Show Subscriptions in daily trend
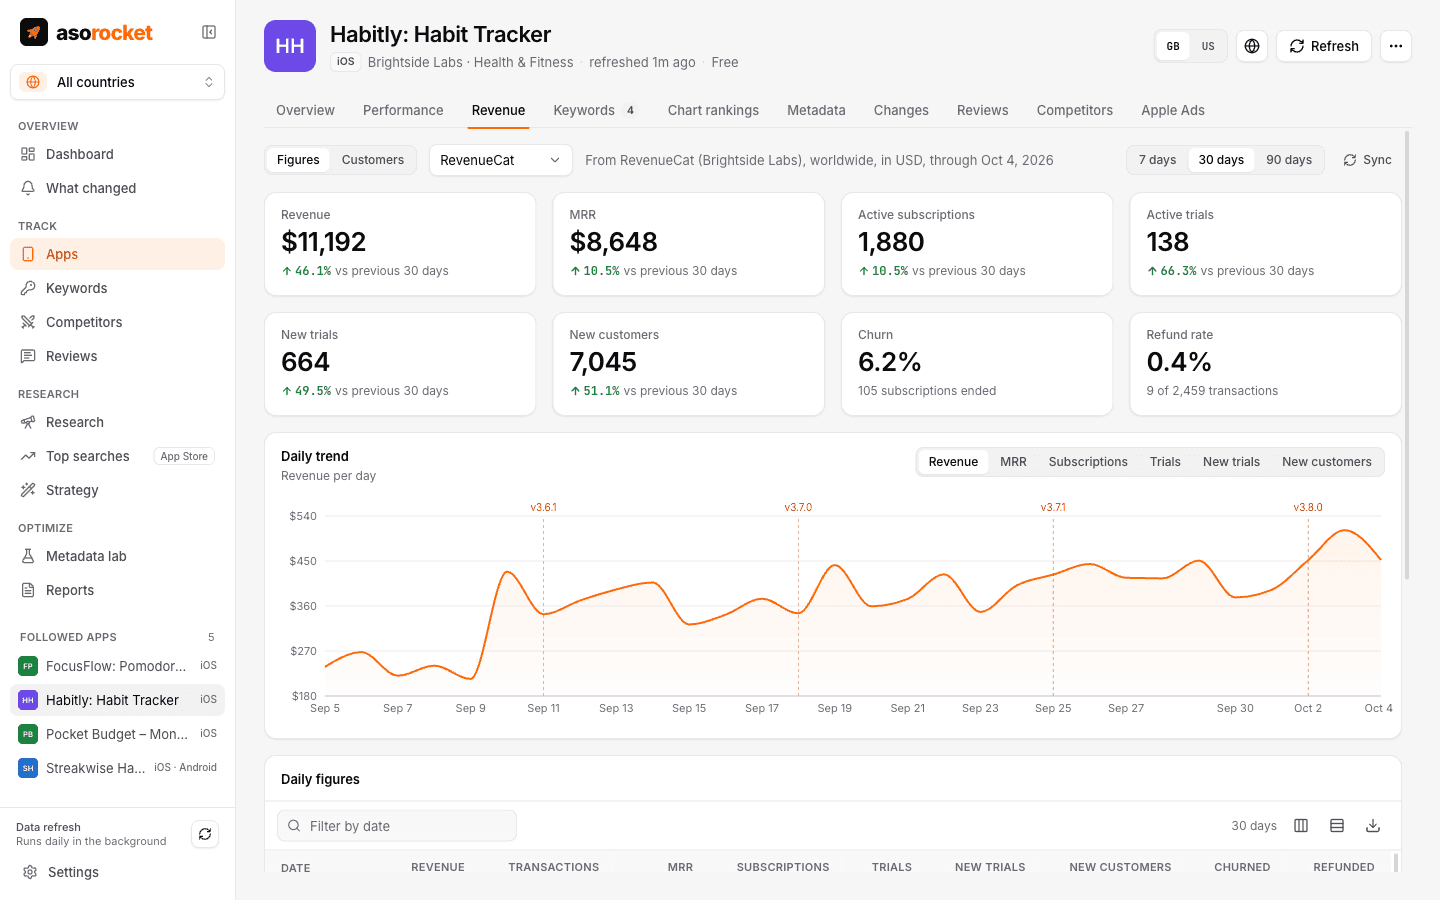The height and width of the screenshot is (900, 1440). 1088,462
